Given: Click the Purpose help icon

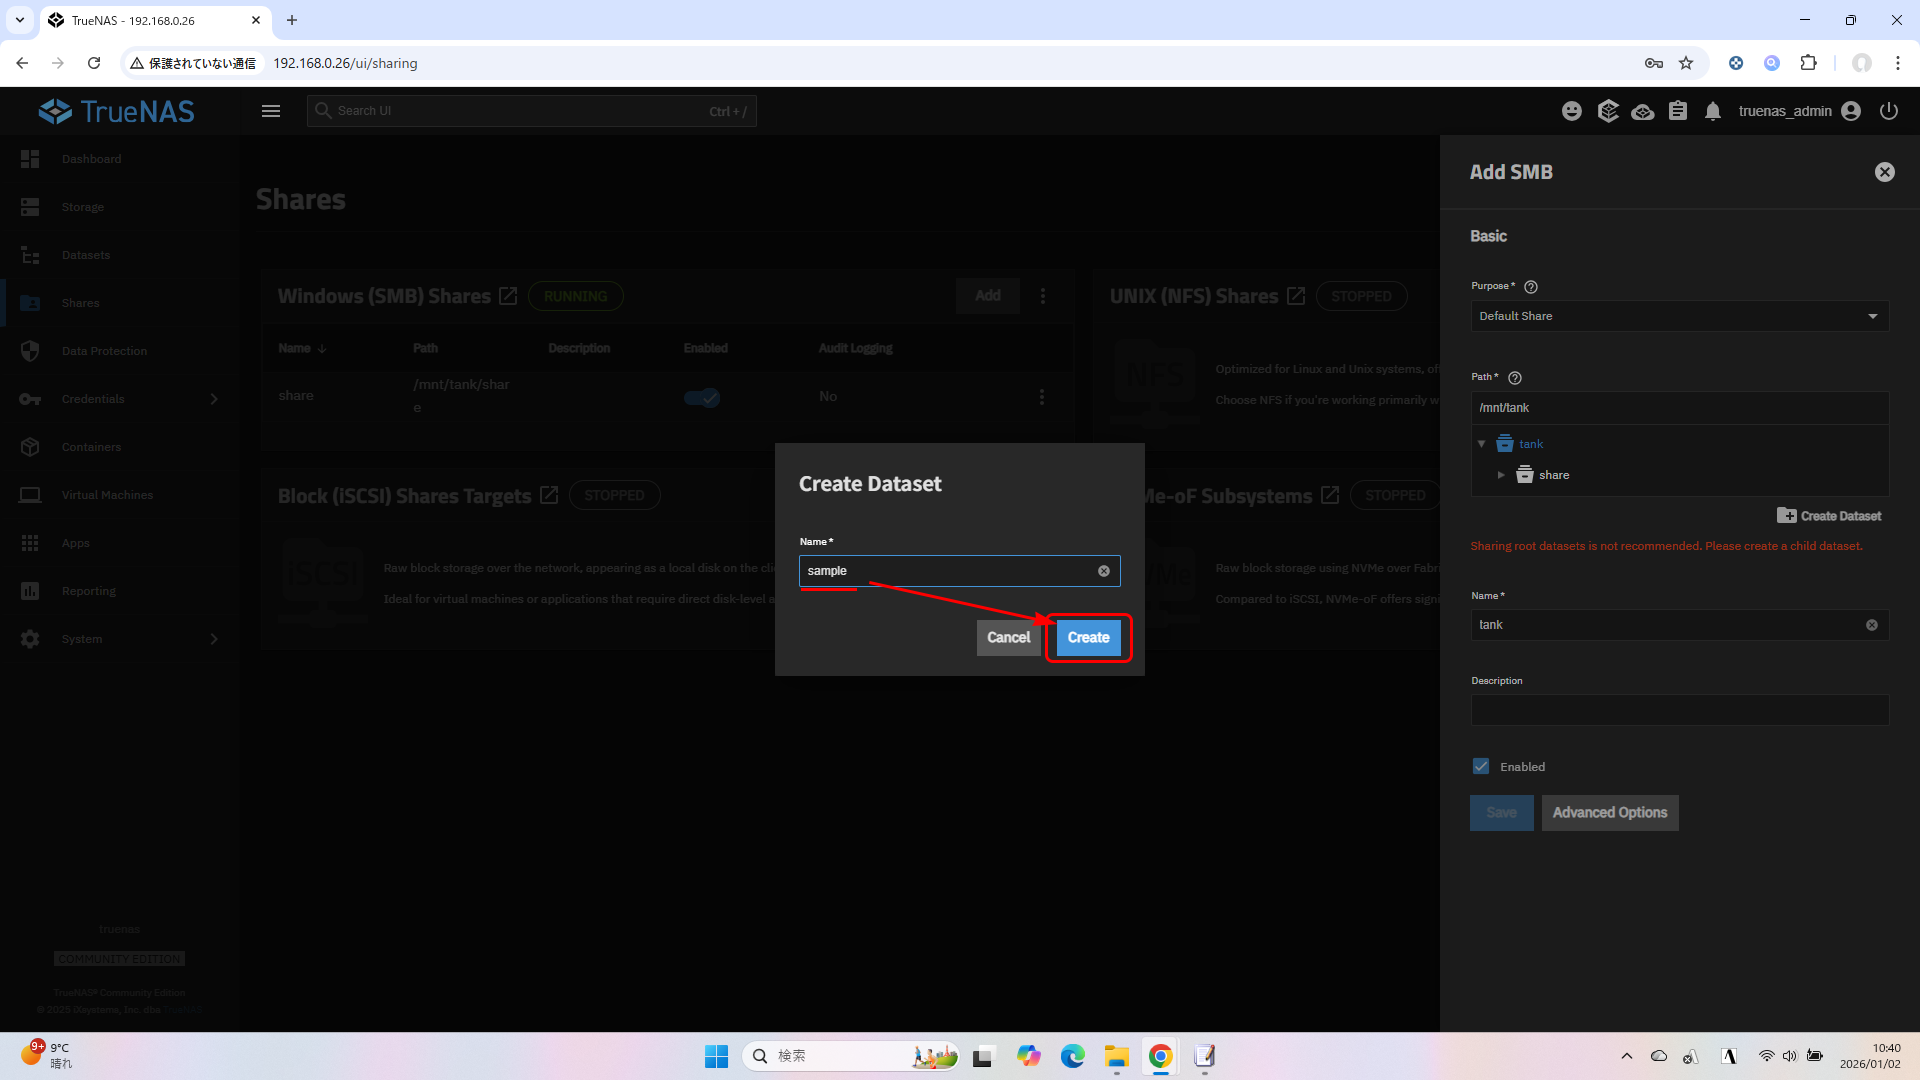Looking at the screenshot, I should click(x=1531, y=287).
